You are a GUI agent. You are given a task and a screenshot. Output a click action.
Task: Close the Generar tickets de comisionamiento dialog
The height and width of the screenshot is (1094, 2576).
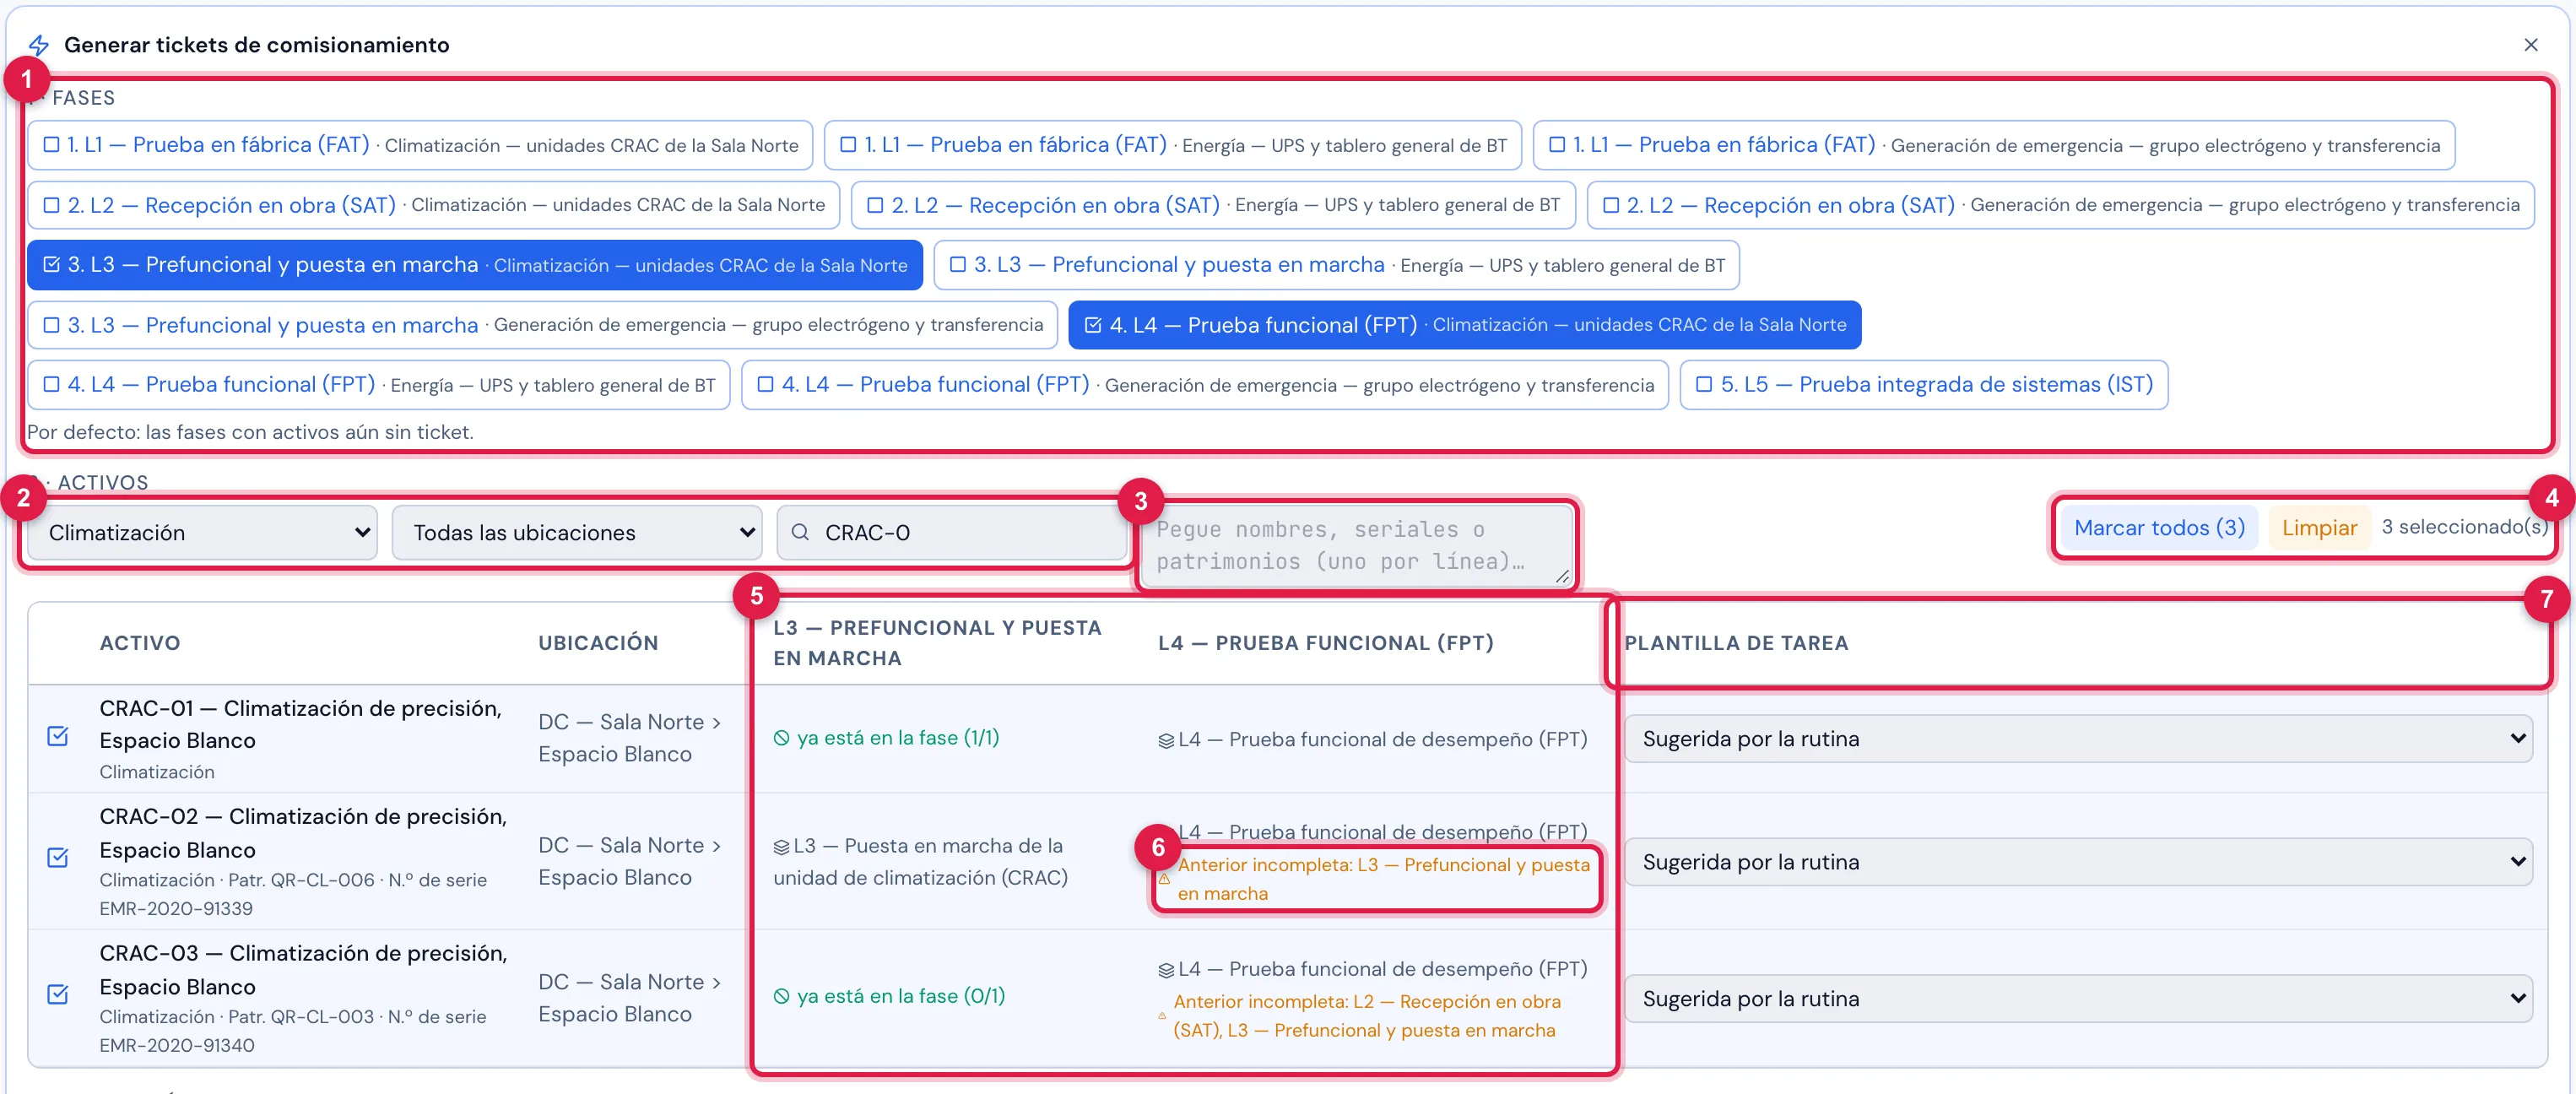2530,45
